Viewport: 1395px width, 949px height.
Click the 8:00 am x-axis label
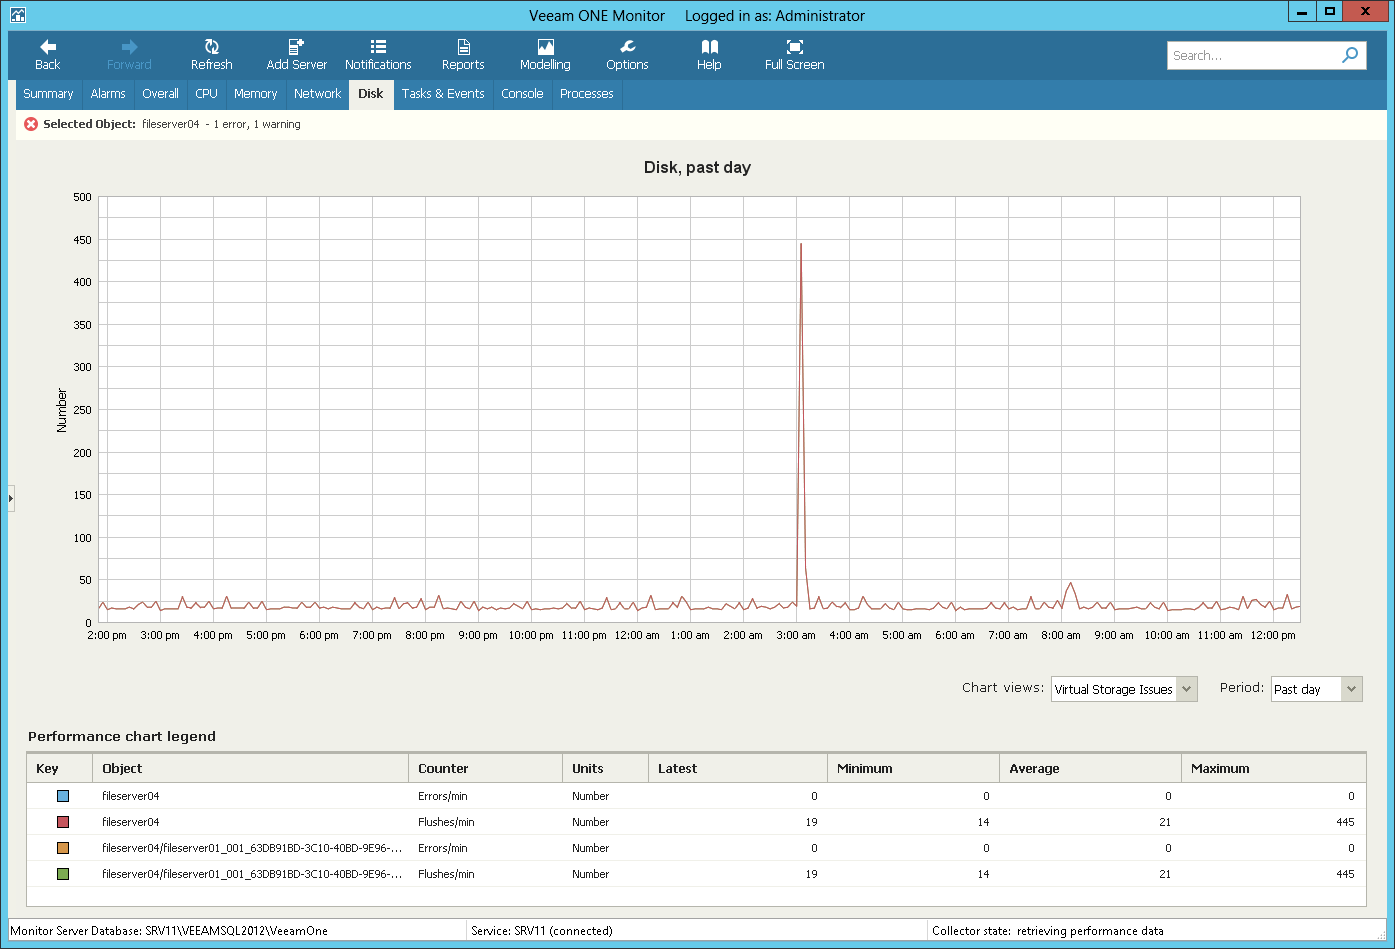[x=1061, y=635]
